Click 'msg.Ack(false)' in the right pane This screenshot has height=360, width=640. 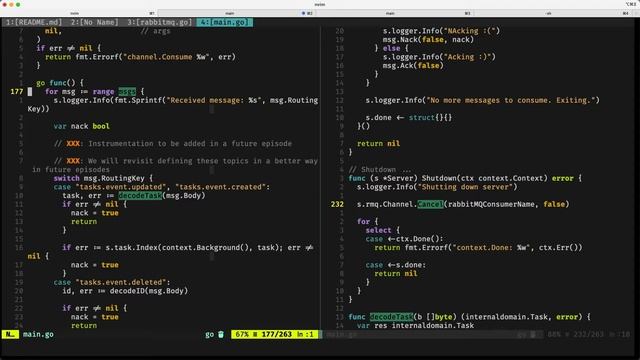point(413,66)
